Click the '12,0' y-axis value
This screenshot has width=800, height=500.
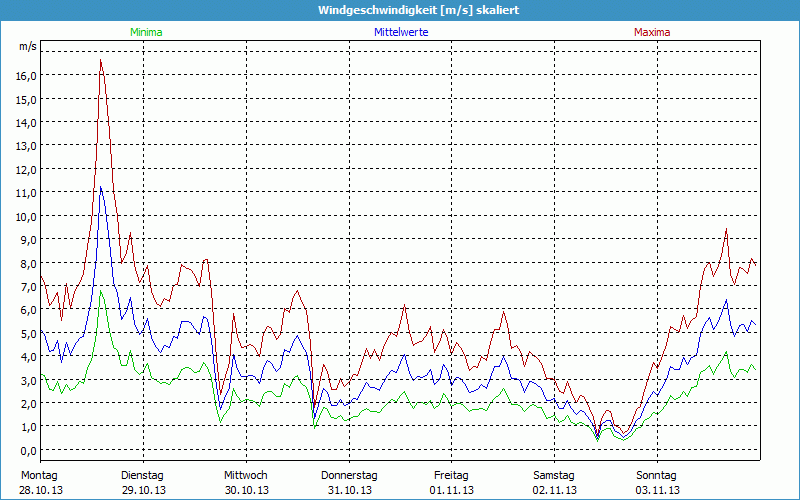point(26,169)
